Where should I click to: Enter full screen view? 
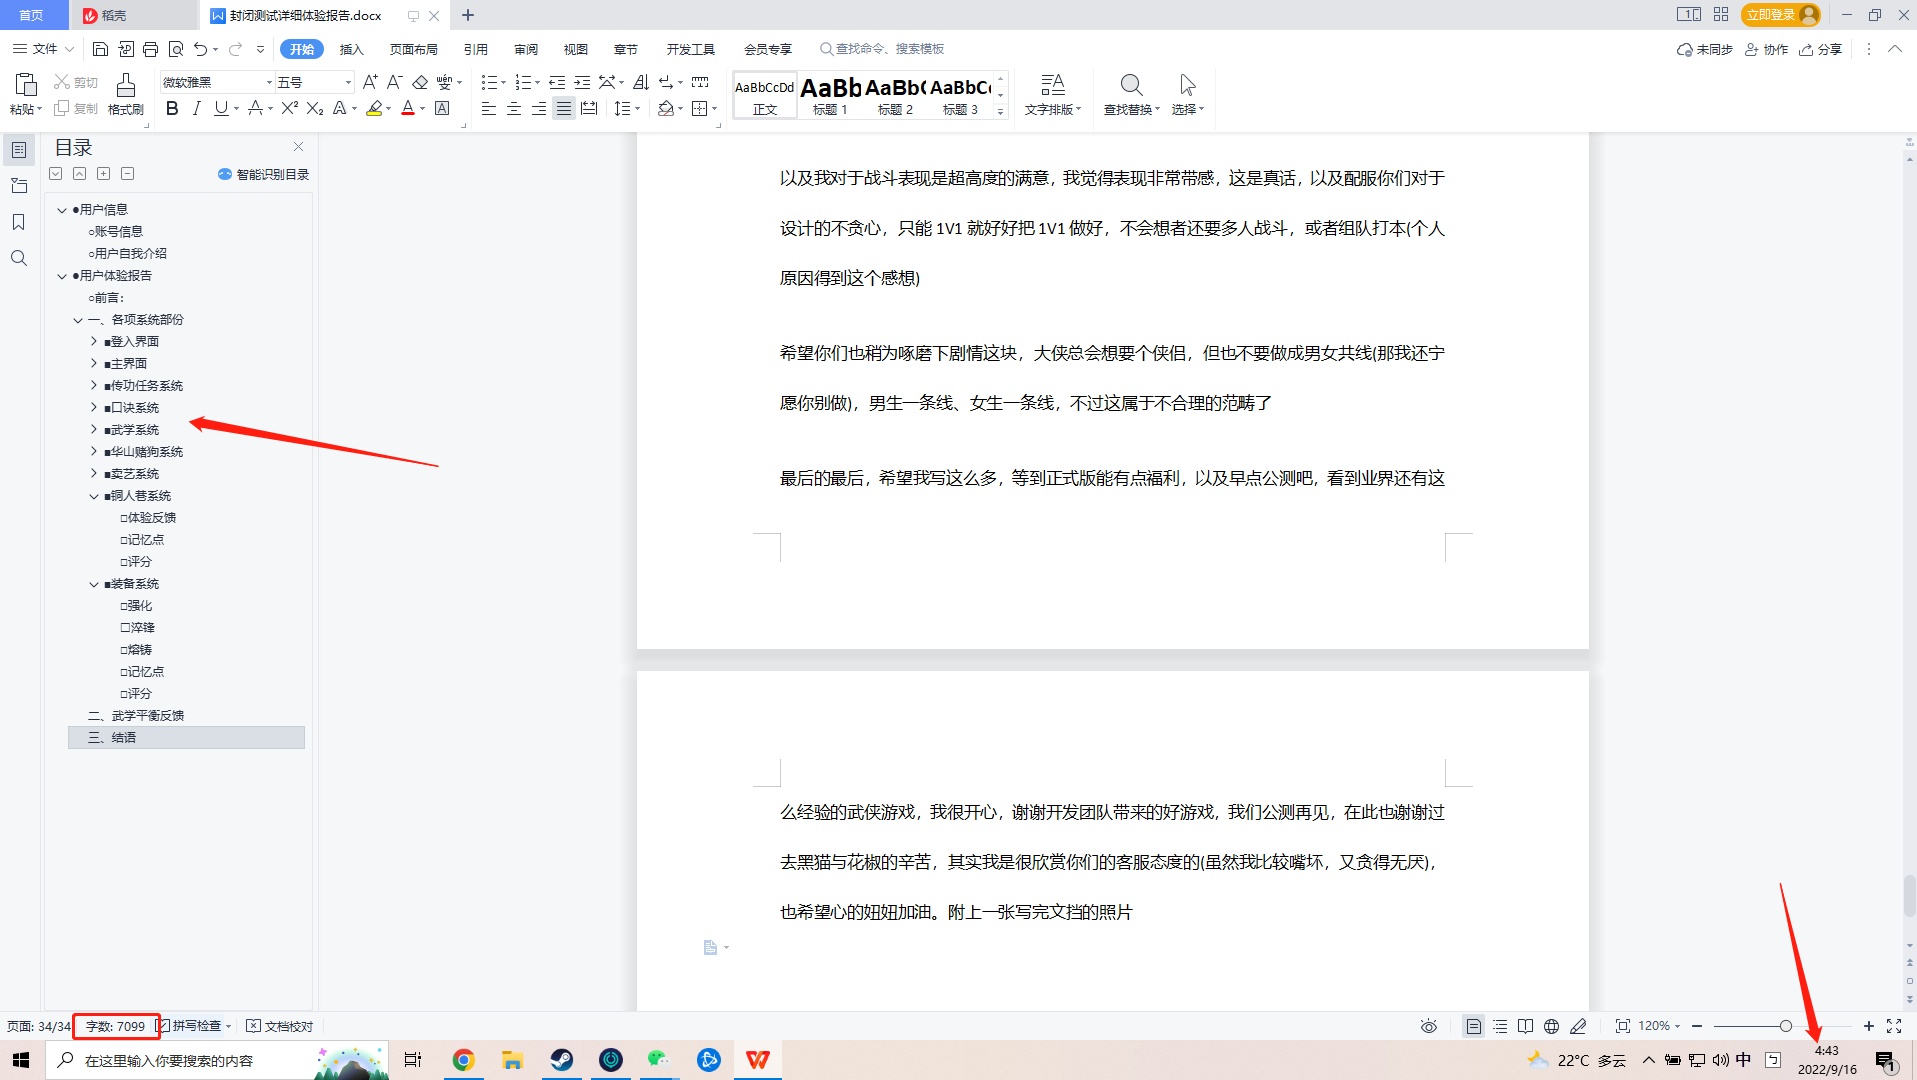point(1894,1026)
